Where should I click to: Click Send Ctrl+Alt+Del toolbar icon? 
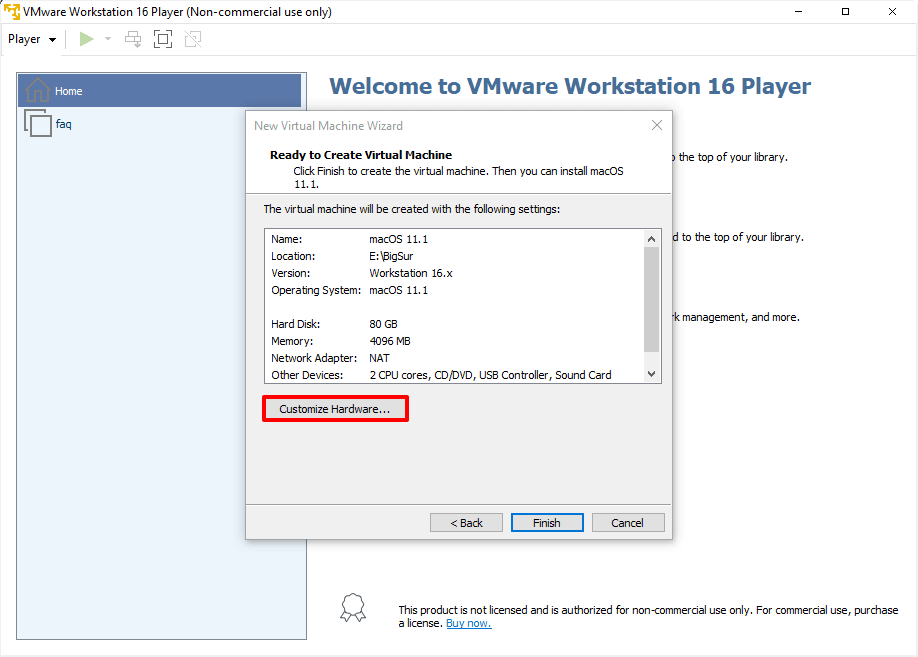pyautogui.click(x=133, y=39)
